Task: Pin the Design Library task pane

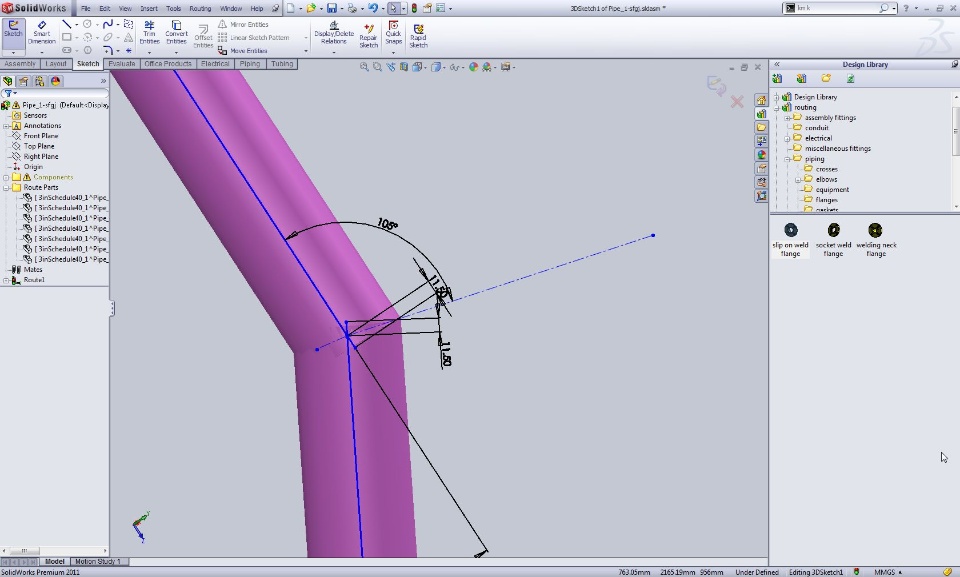Action: pos(954,64)
